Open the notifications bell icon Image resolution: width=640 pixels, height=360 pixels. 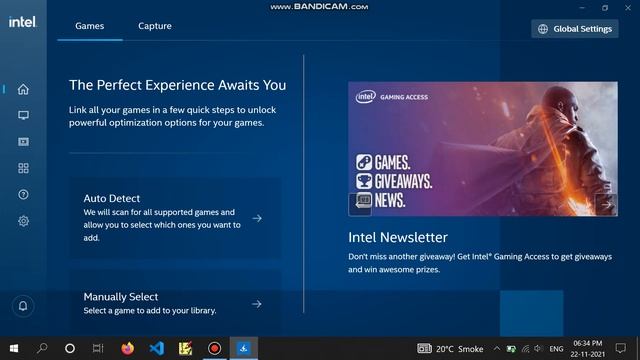point(23,306)
